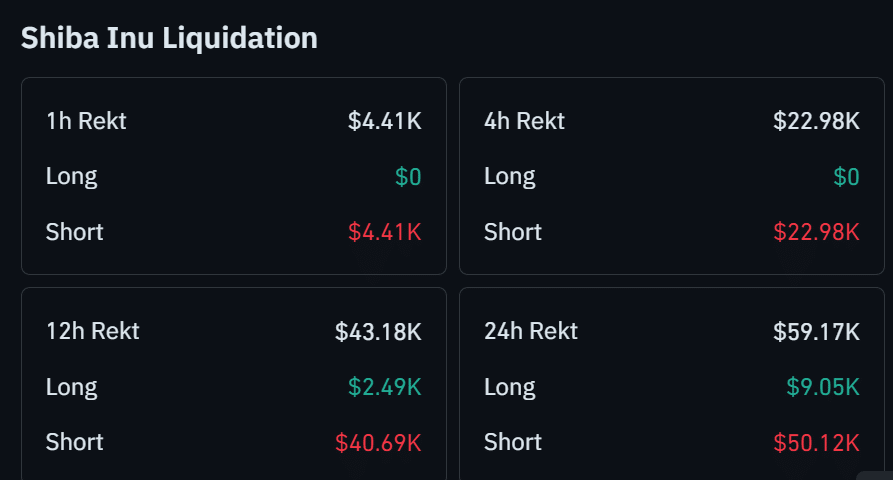
Task: Select the 4h Rekt total $22.98K
Action: click(816, 122)
